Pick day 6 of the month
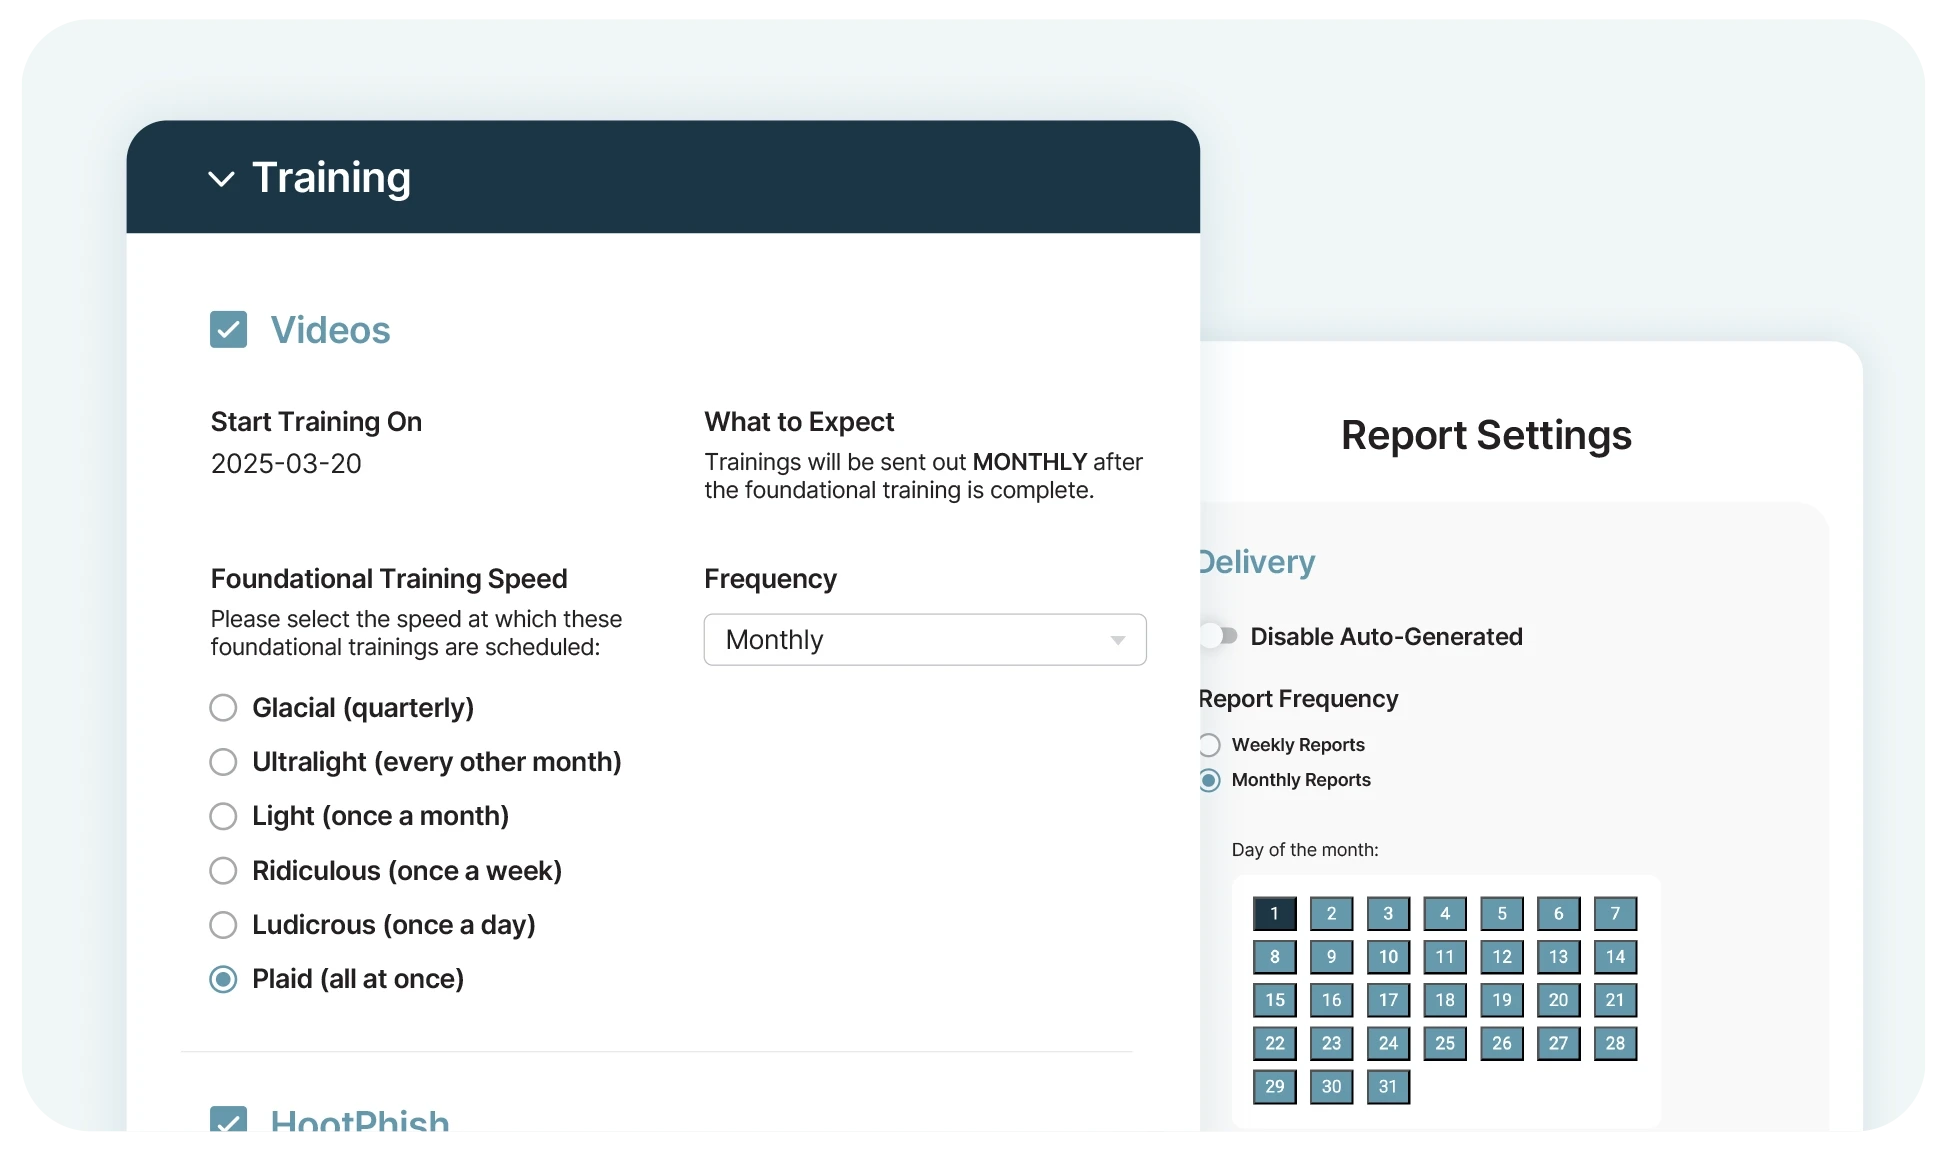This screenshot has width=1946, height=1157. (x=1558, y=913)
